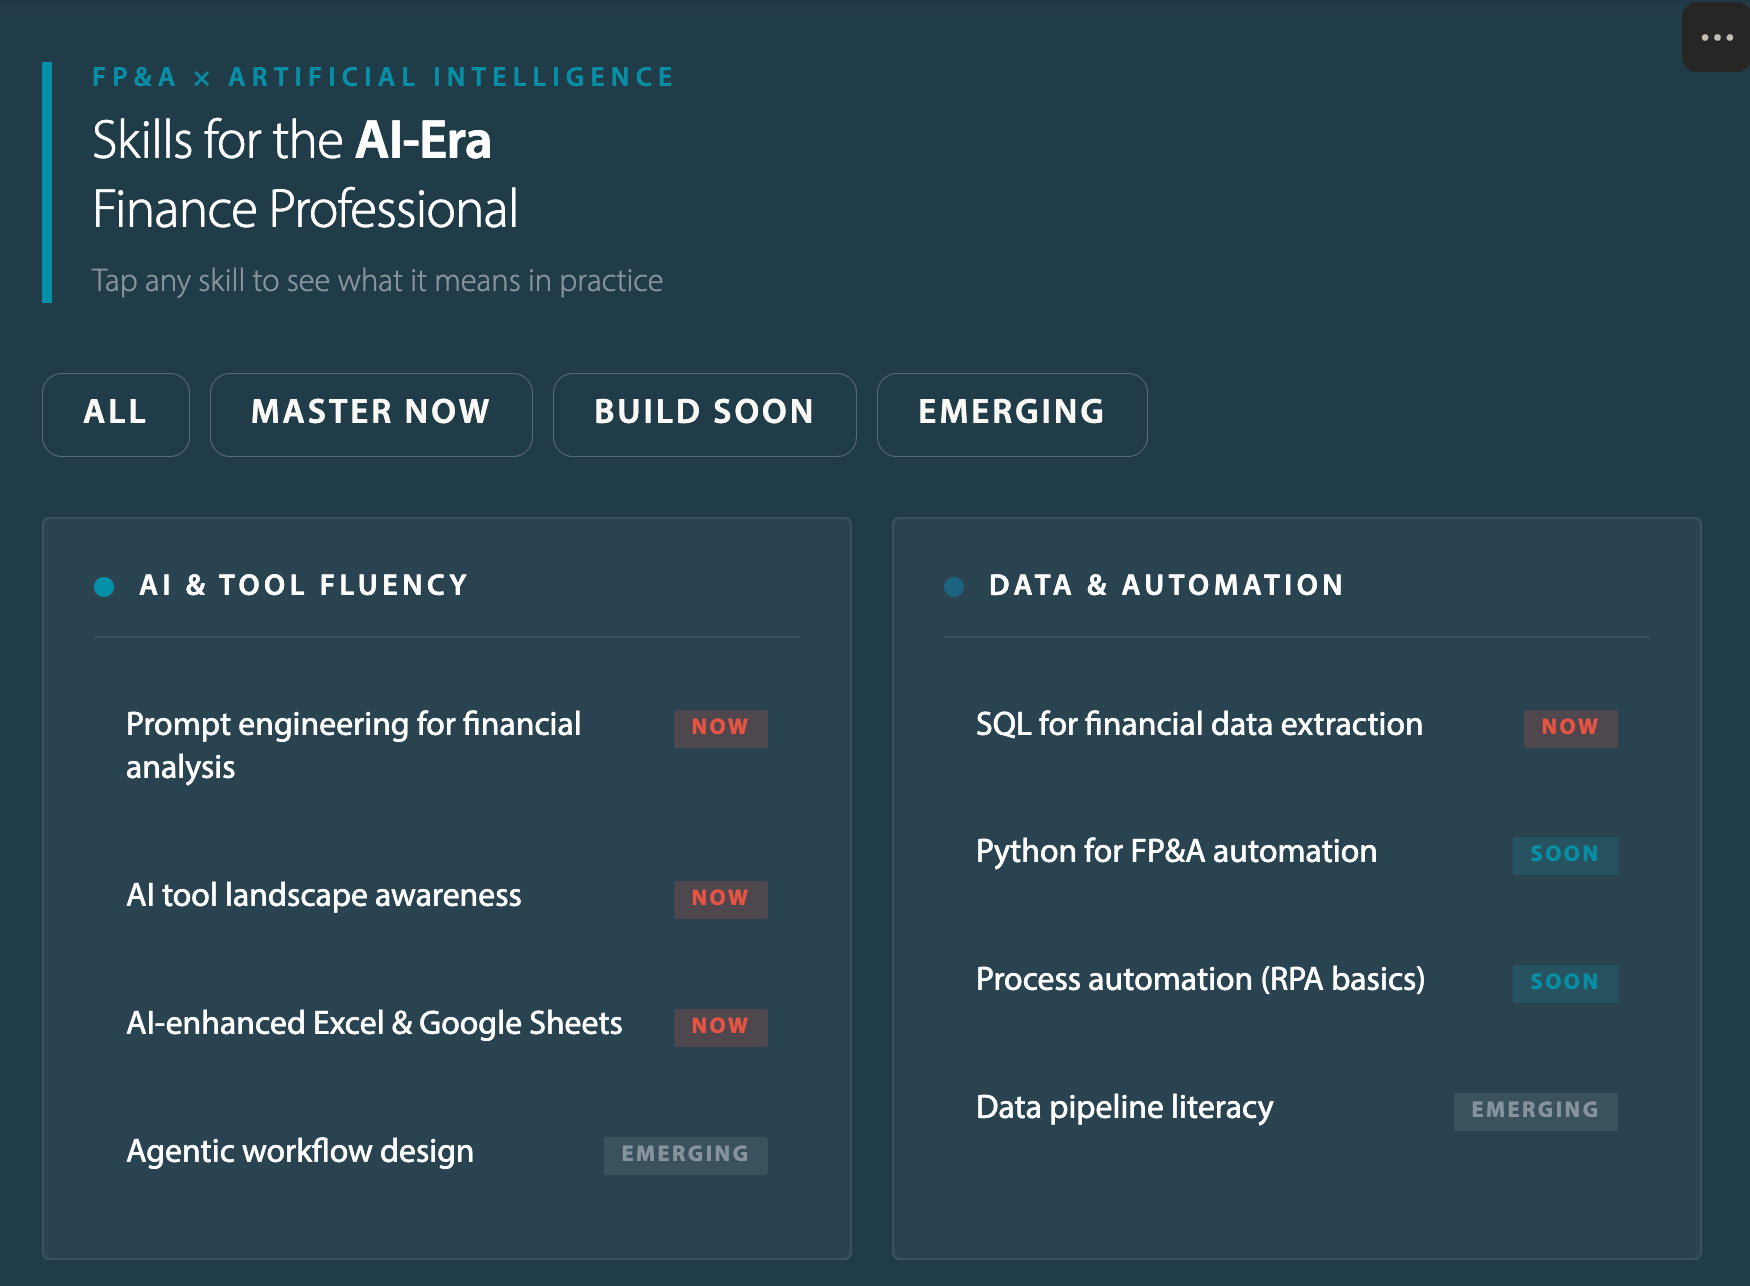Open SQL for financial data extraction
The image size is (1750, 1286).
click(1199, 724)
